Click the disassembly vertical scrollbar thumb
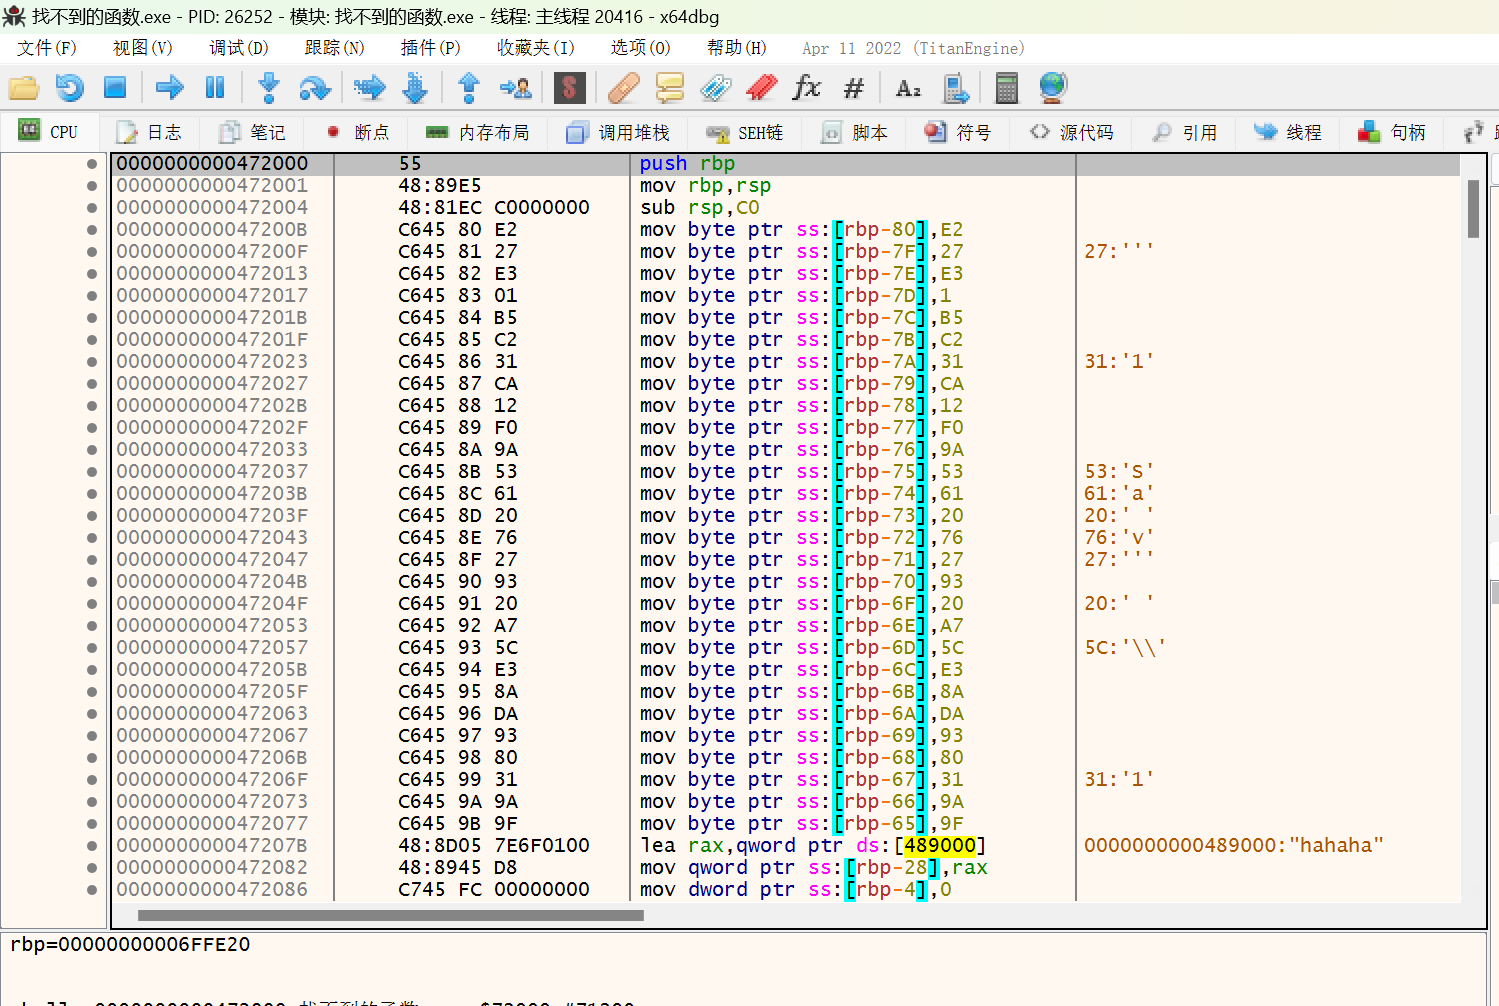1499x1006 pixels. [1473, 208]
